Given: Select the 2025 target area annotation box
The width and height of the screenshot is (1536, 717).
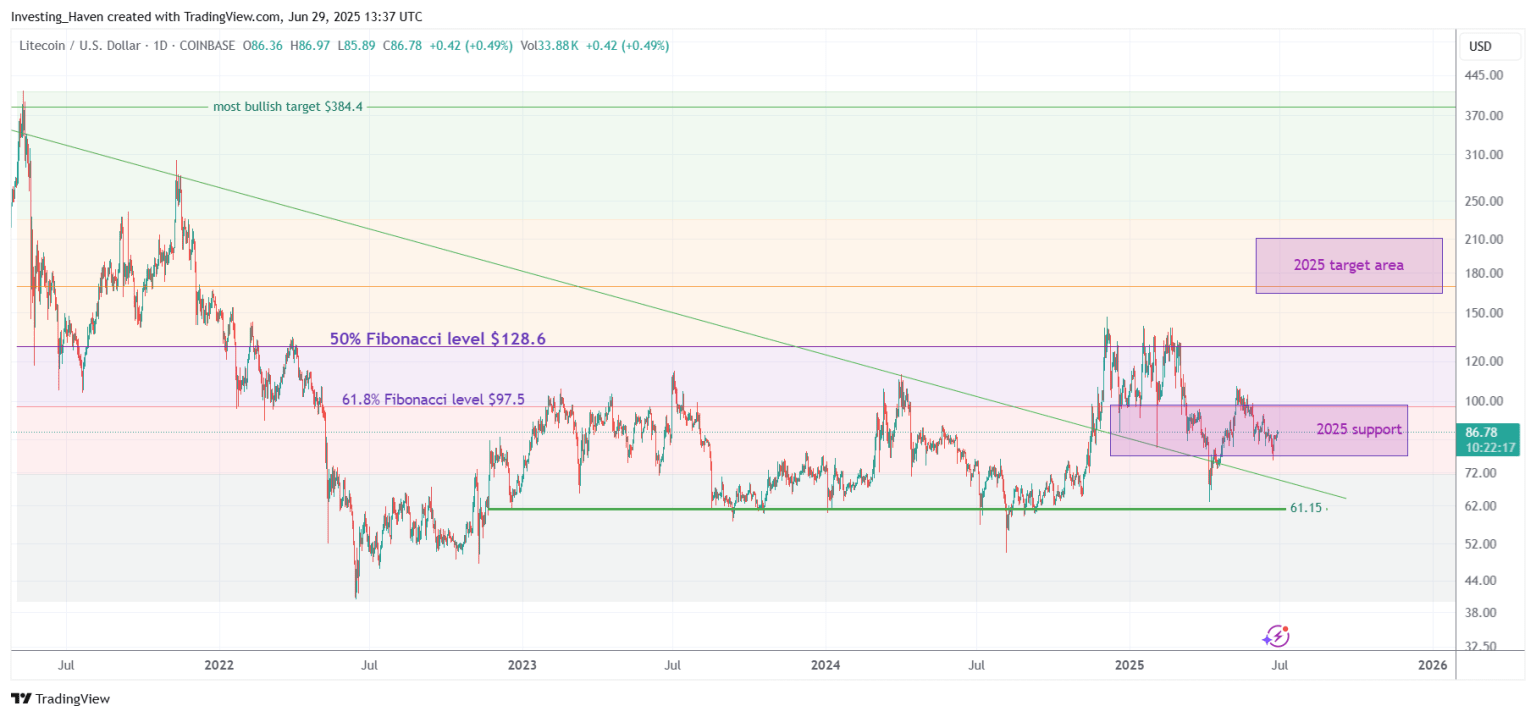Looking at the screenshot, I should (1349, 265).
